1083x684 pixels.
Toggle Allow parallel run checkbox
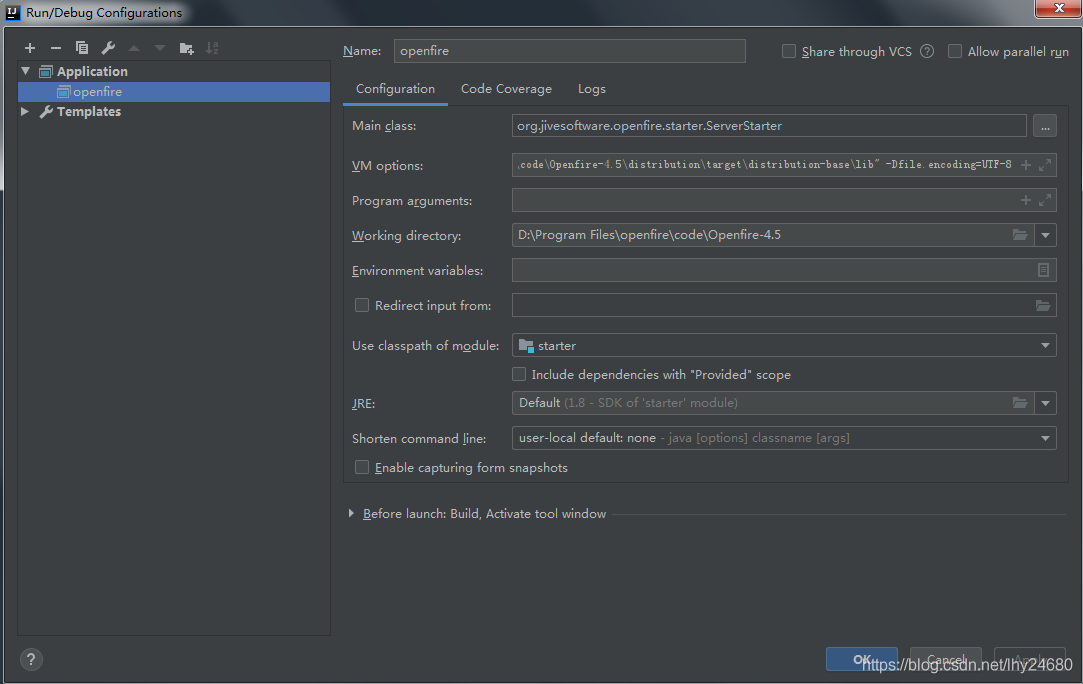[x=955, y=51]
